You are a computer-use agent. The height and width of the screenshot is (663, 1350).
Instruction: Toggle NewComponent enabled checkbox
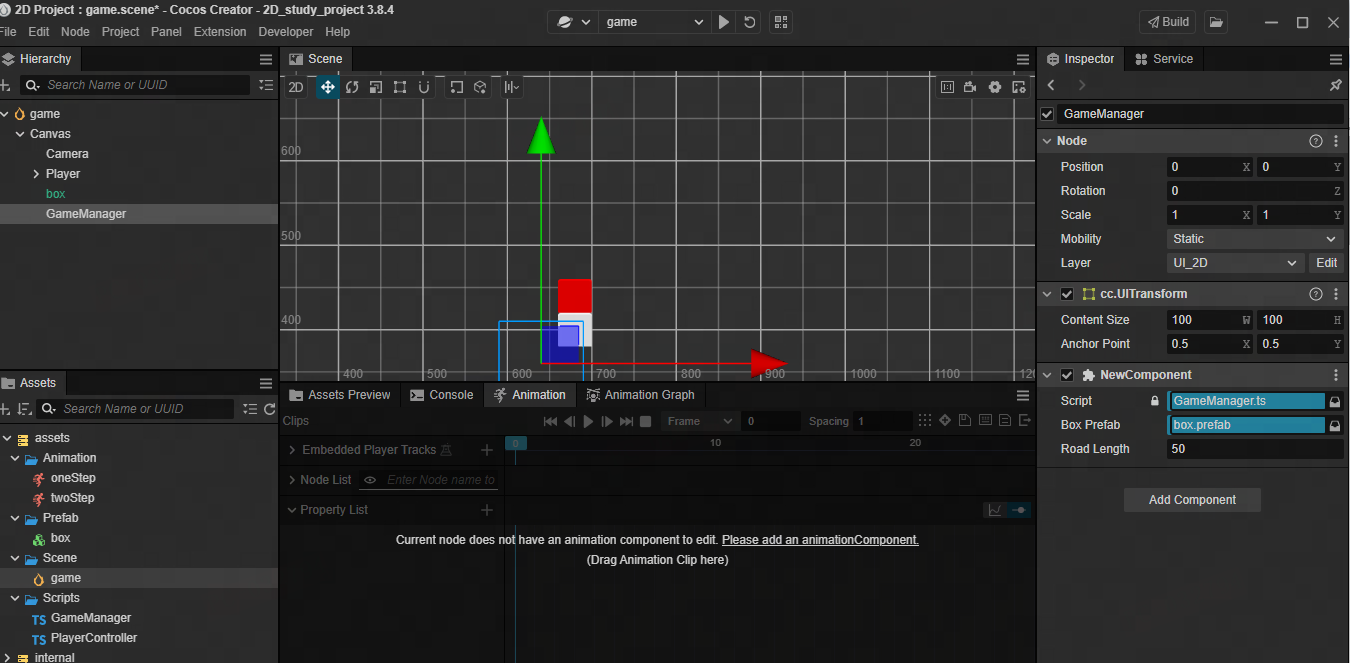coord(1067,375)
